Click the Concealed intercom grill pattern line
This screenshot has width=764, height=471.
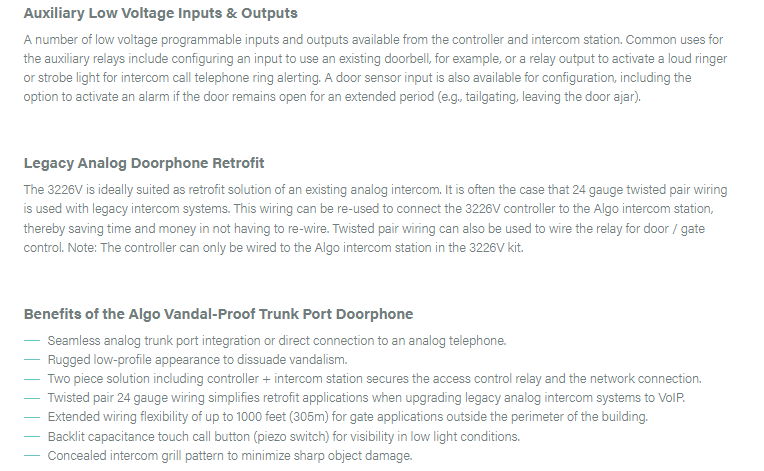point(229,455)
